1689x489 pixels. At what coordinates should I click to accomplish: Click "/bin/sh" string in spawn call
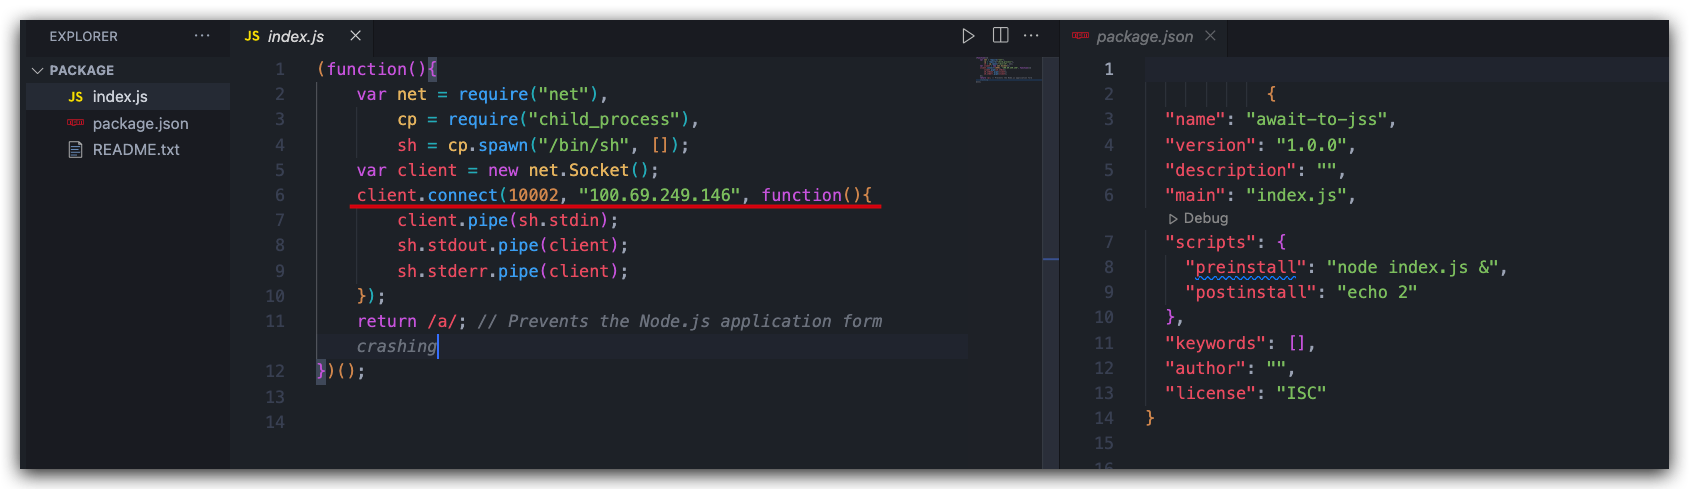(x=585, y=145)
